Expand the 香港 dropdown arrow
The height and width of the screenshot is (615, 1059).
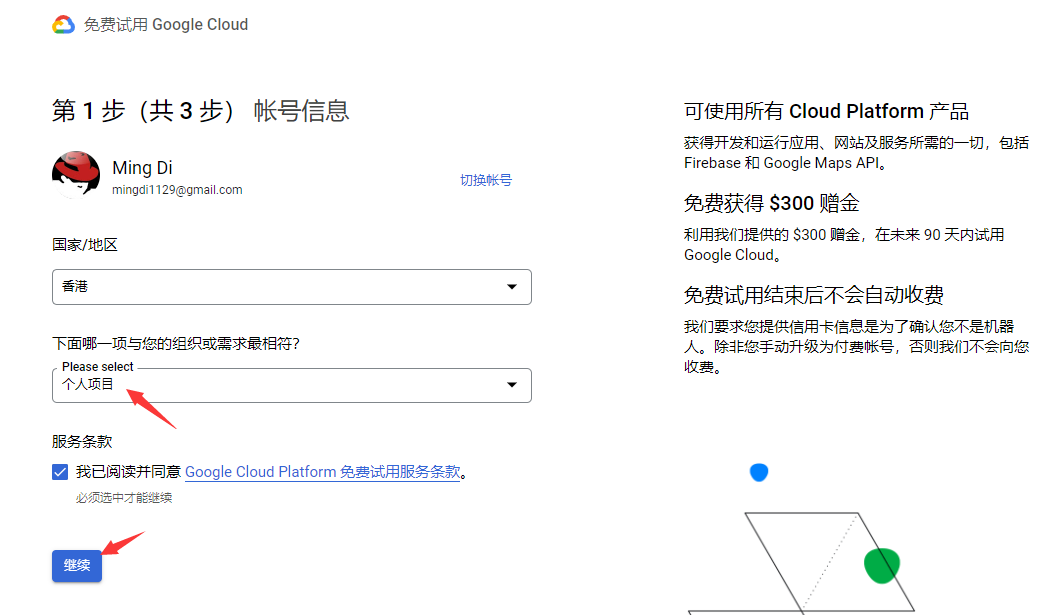512,287
